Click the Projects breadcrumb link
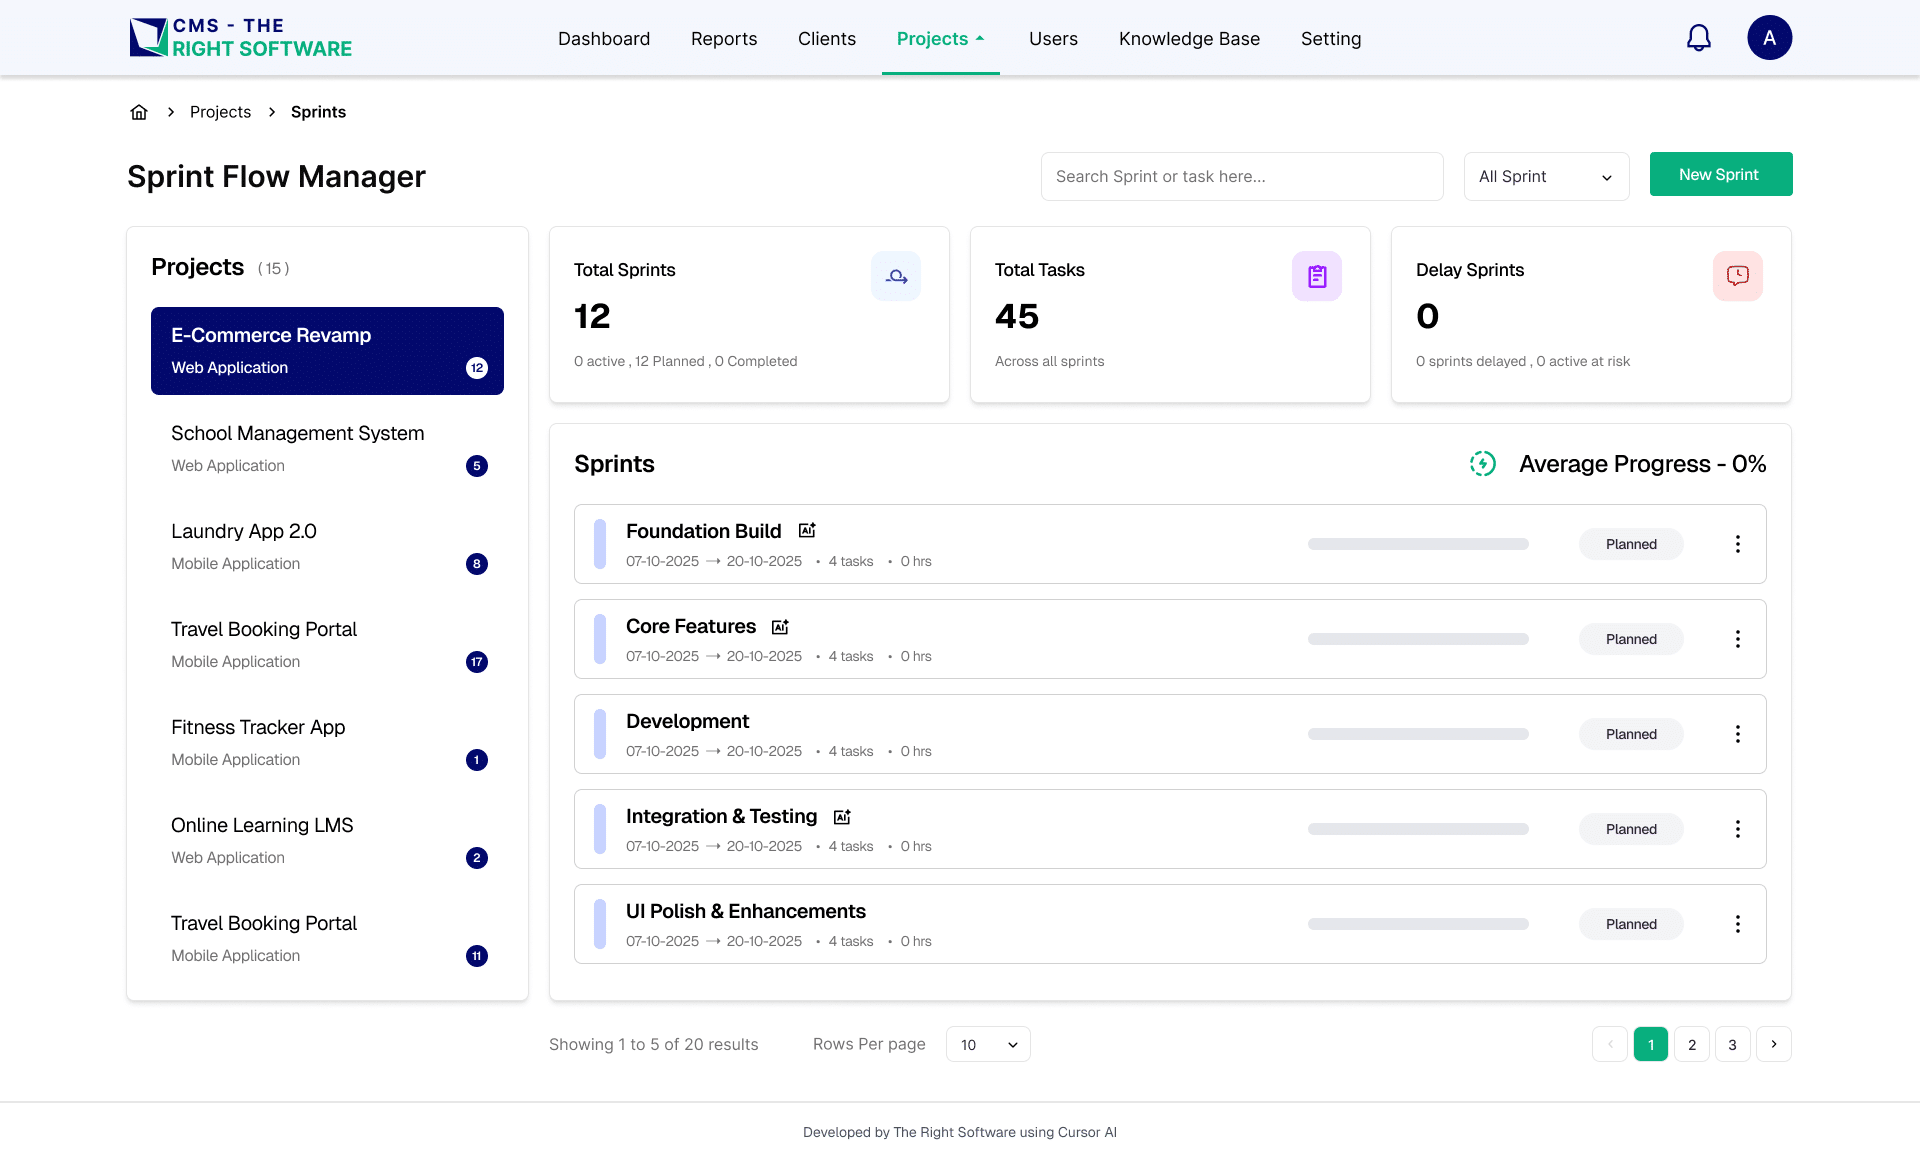 pyautogui.click(x=220, y=111)
